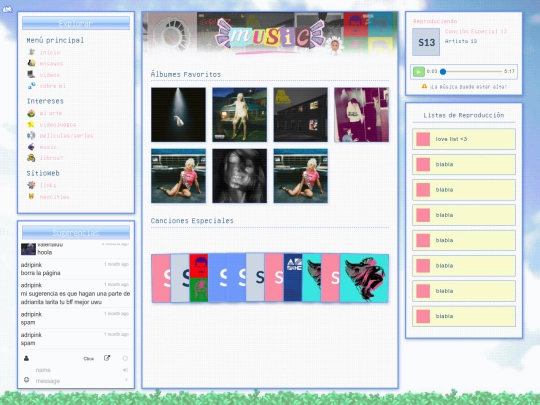Click the circle icon in the chatbox toolbar
540x405 pixels.
[x=125, y=358]
